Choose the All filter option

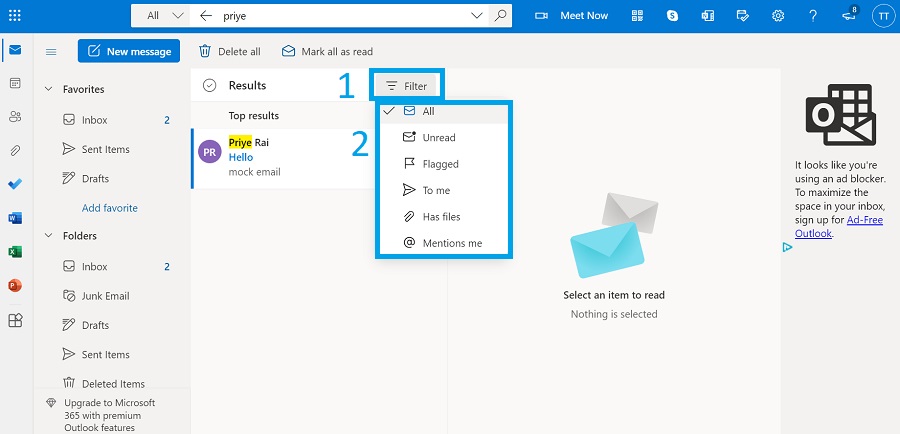444,111
